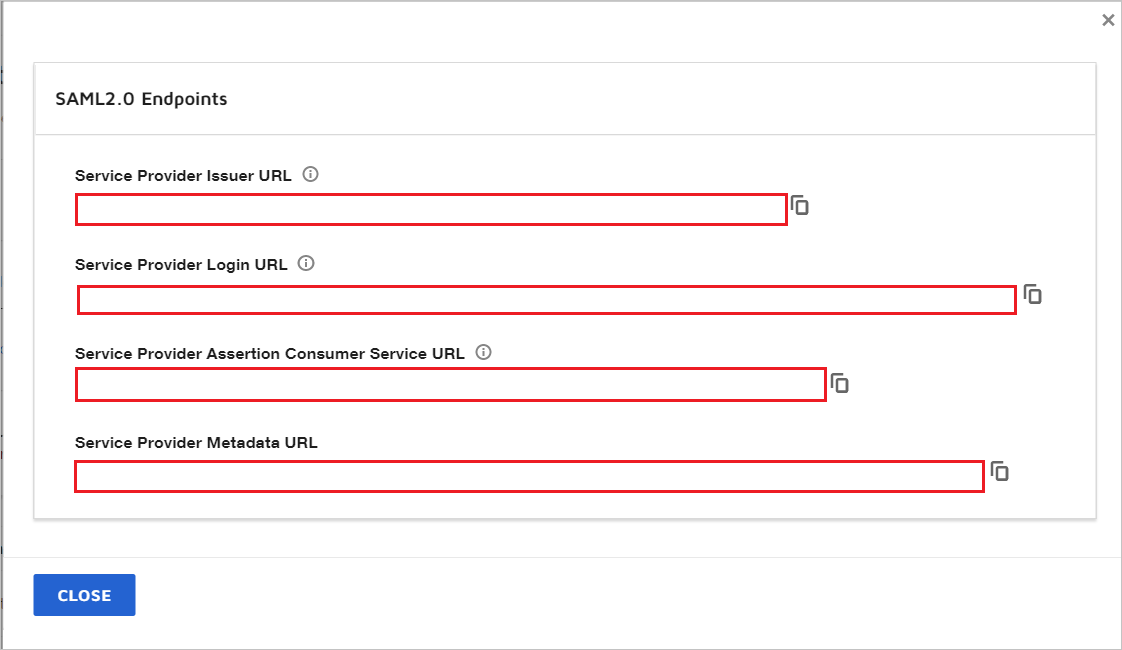Select the Service Provider Metadata URL label

tap(196, 442)
